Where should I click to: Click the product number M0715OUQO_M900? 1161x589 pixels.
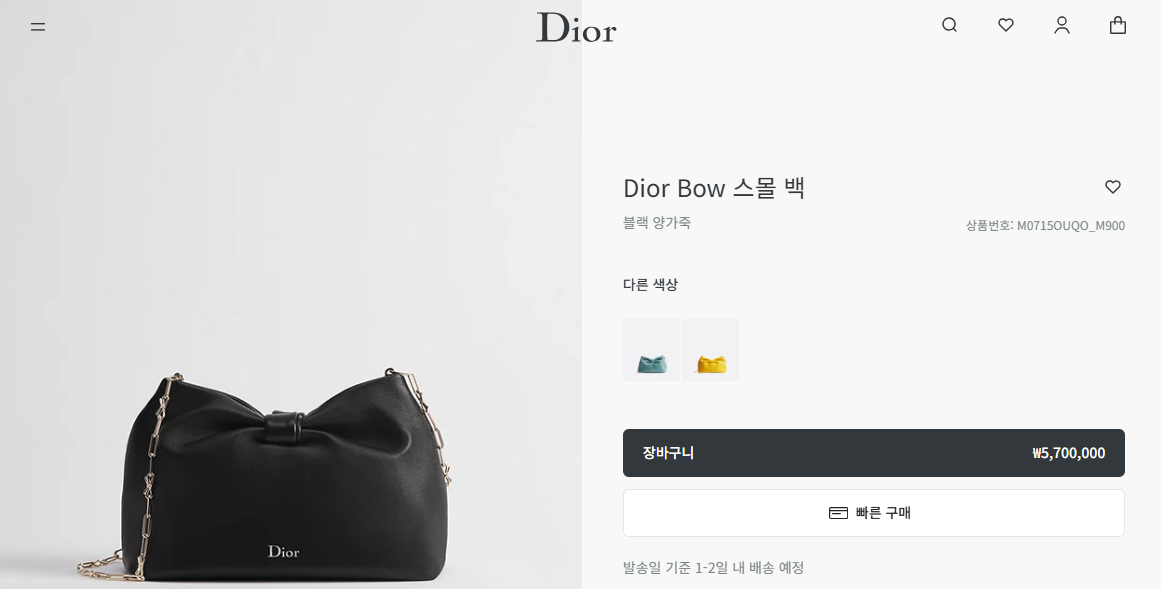(1071, 226)
